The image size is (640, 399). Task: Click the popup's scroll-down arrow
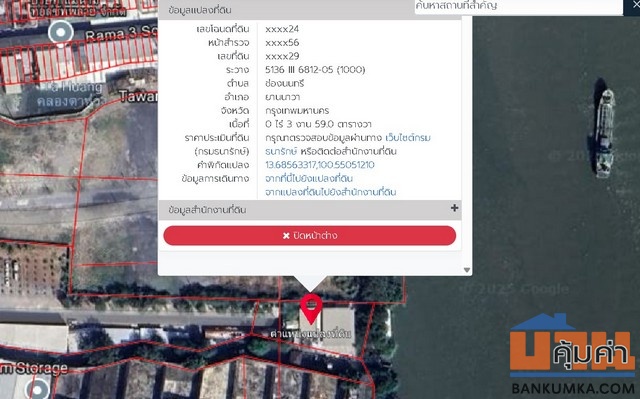tap(467, 270)
